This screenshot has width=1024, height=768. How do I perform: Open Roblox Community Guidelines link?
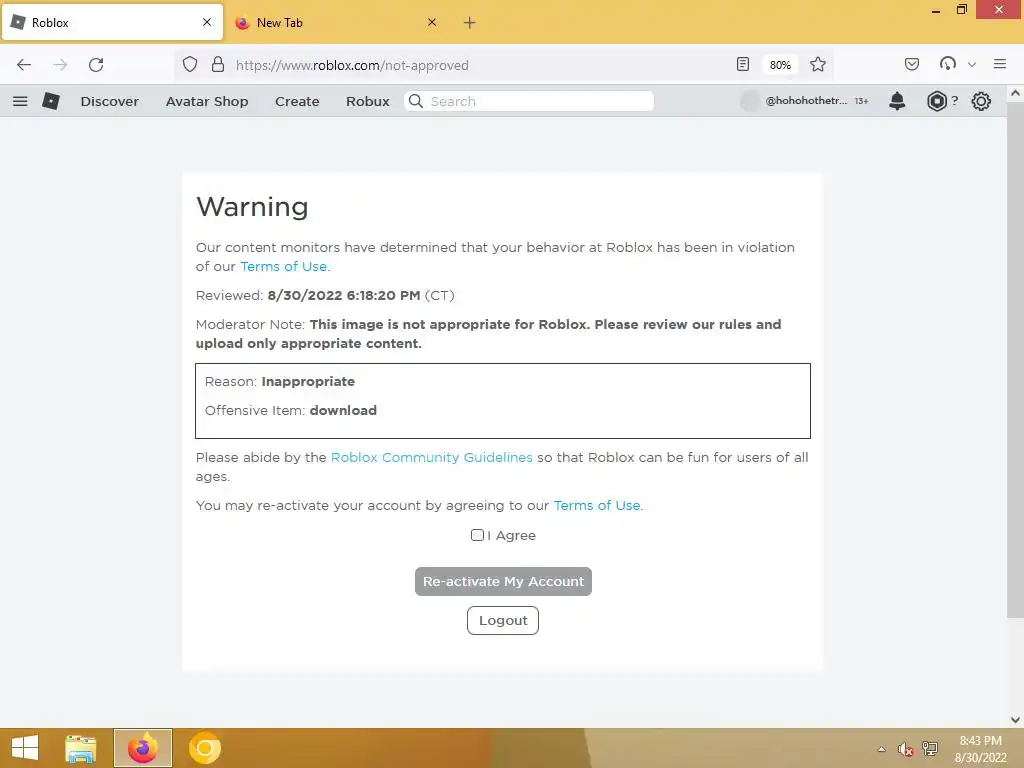point(432,457)
